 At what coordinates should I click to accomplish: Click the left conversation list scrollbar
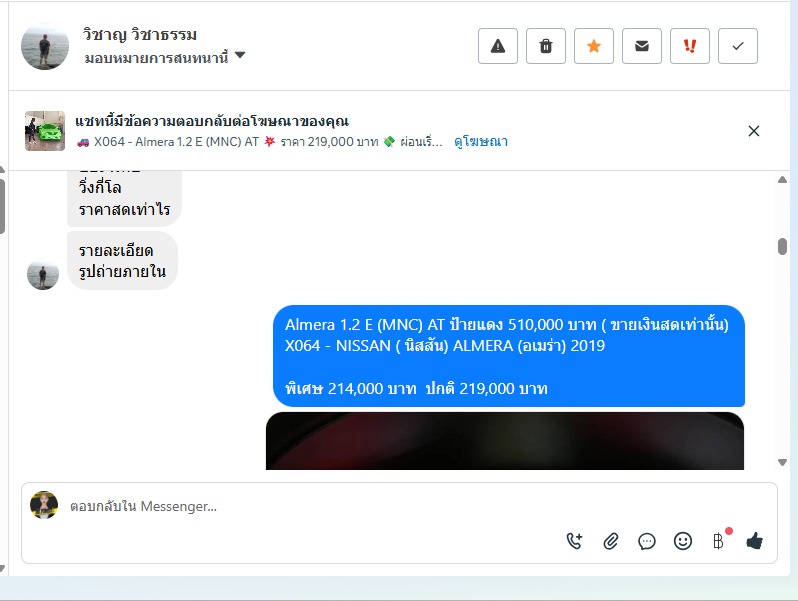pos(2,206)
